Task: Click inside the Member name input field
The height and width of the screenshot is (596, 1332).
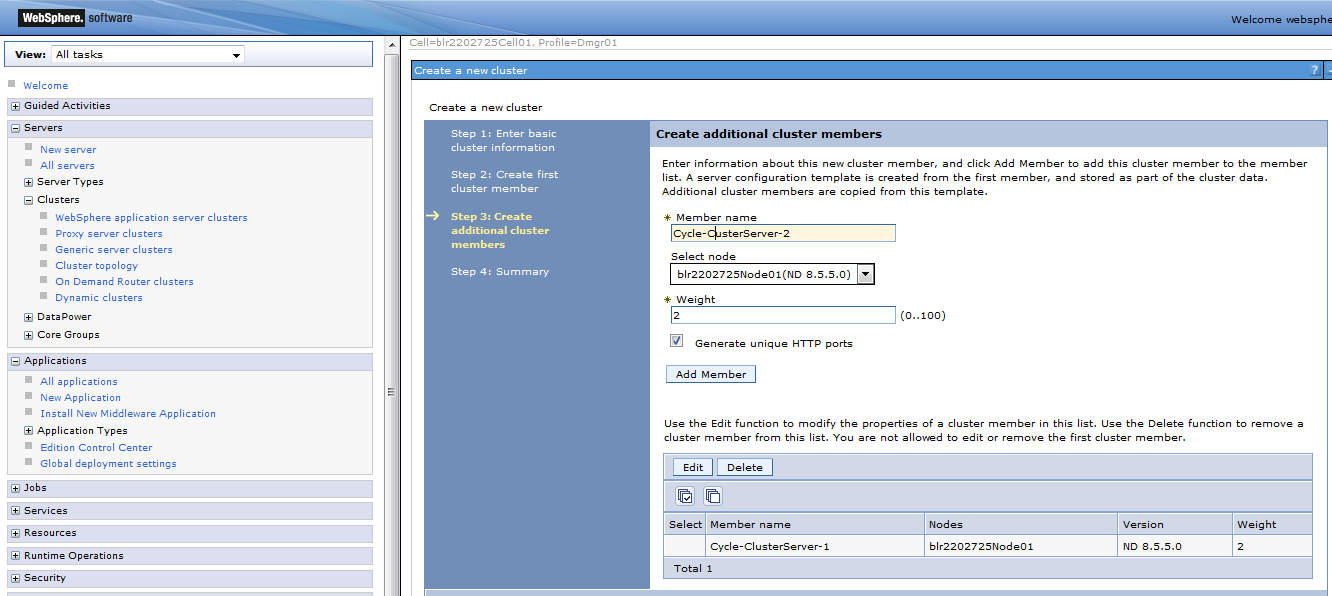Action: click(x=783, y=232)
